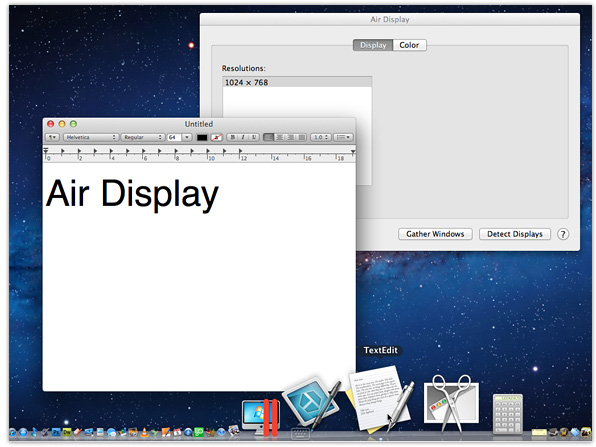Open the list bullets and numbering dropdown
Viewport: 596px width, 447px height.
[343, 137]
